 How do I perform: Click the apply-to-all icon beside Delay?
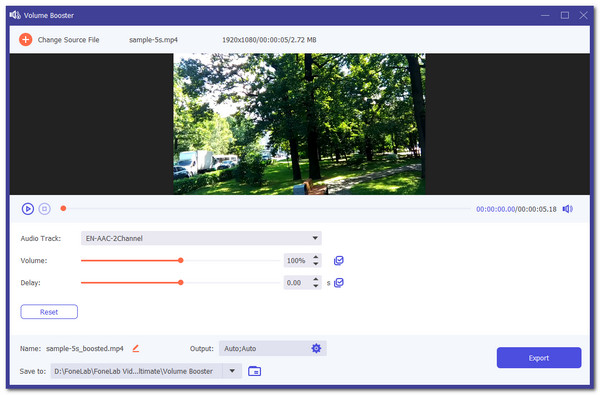[339, 283]
